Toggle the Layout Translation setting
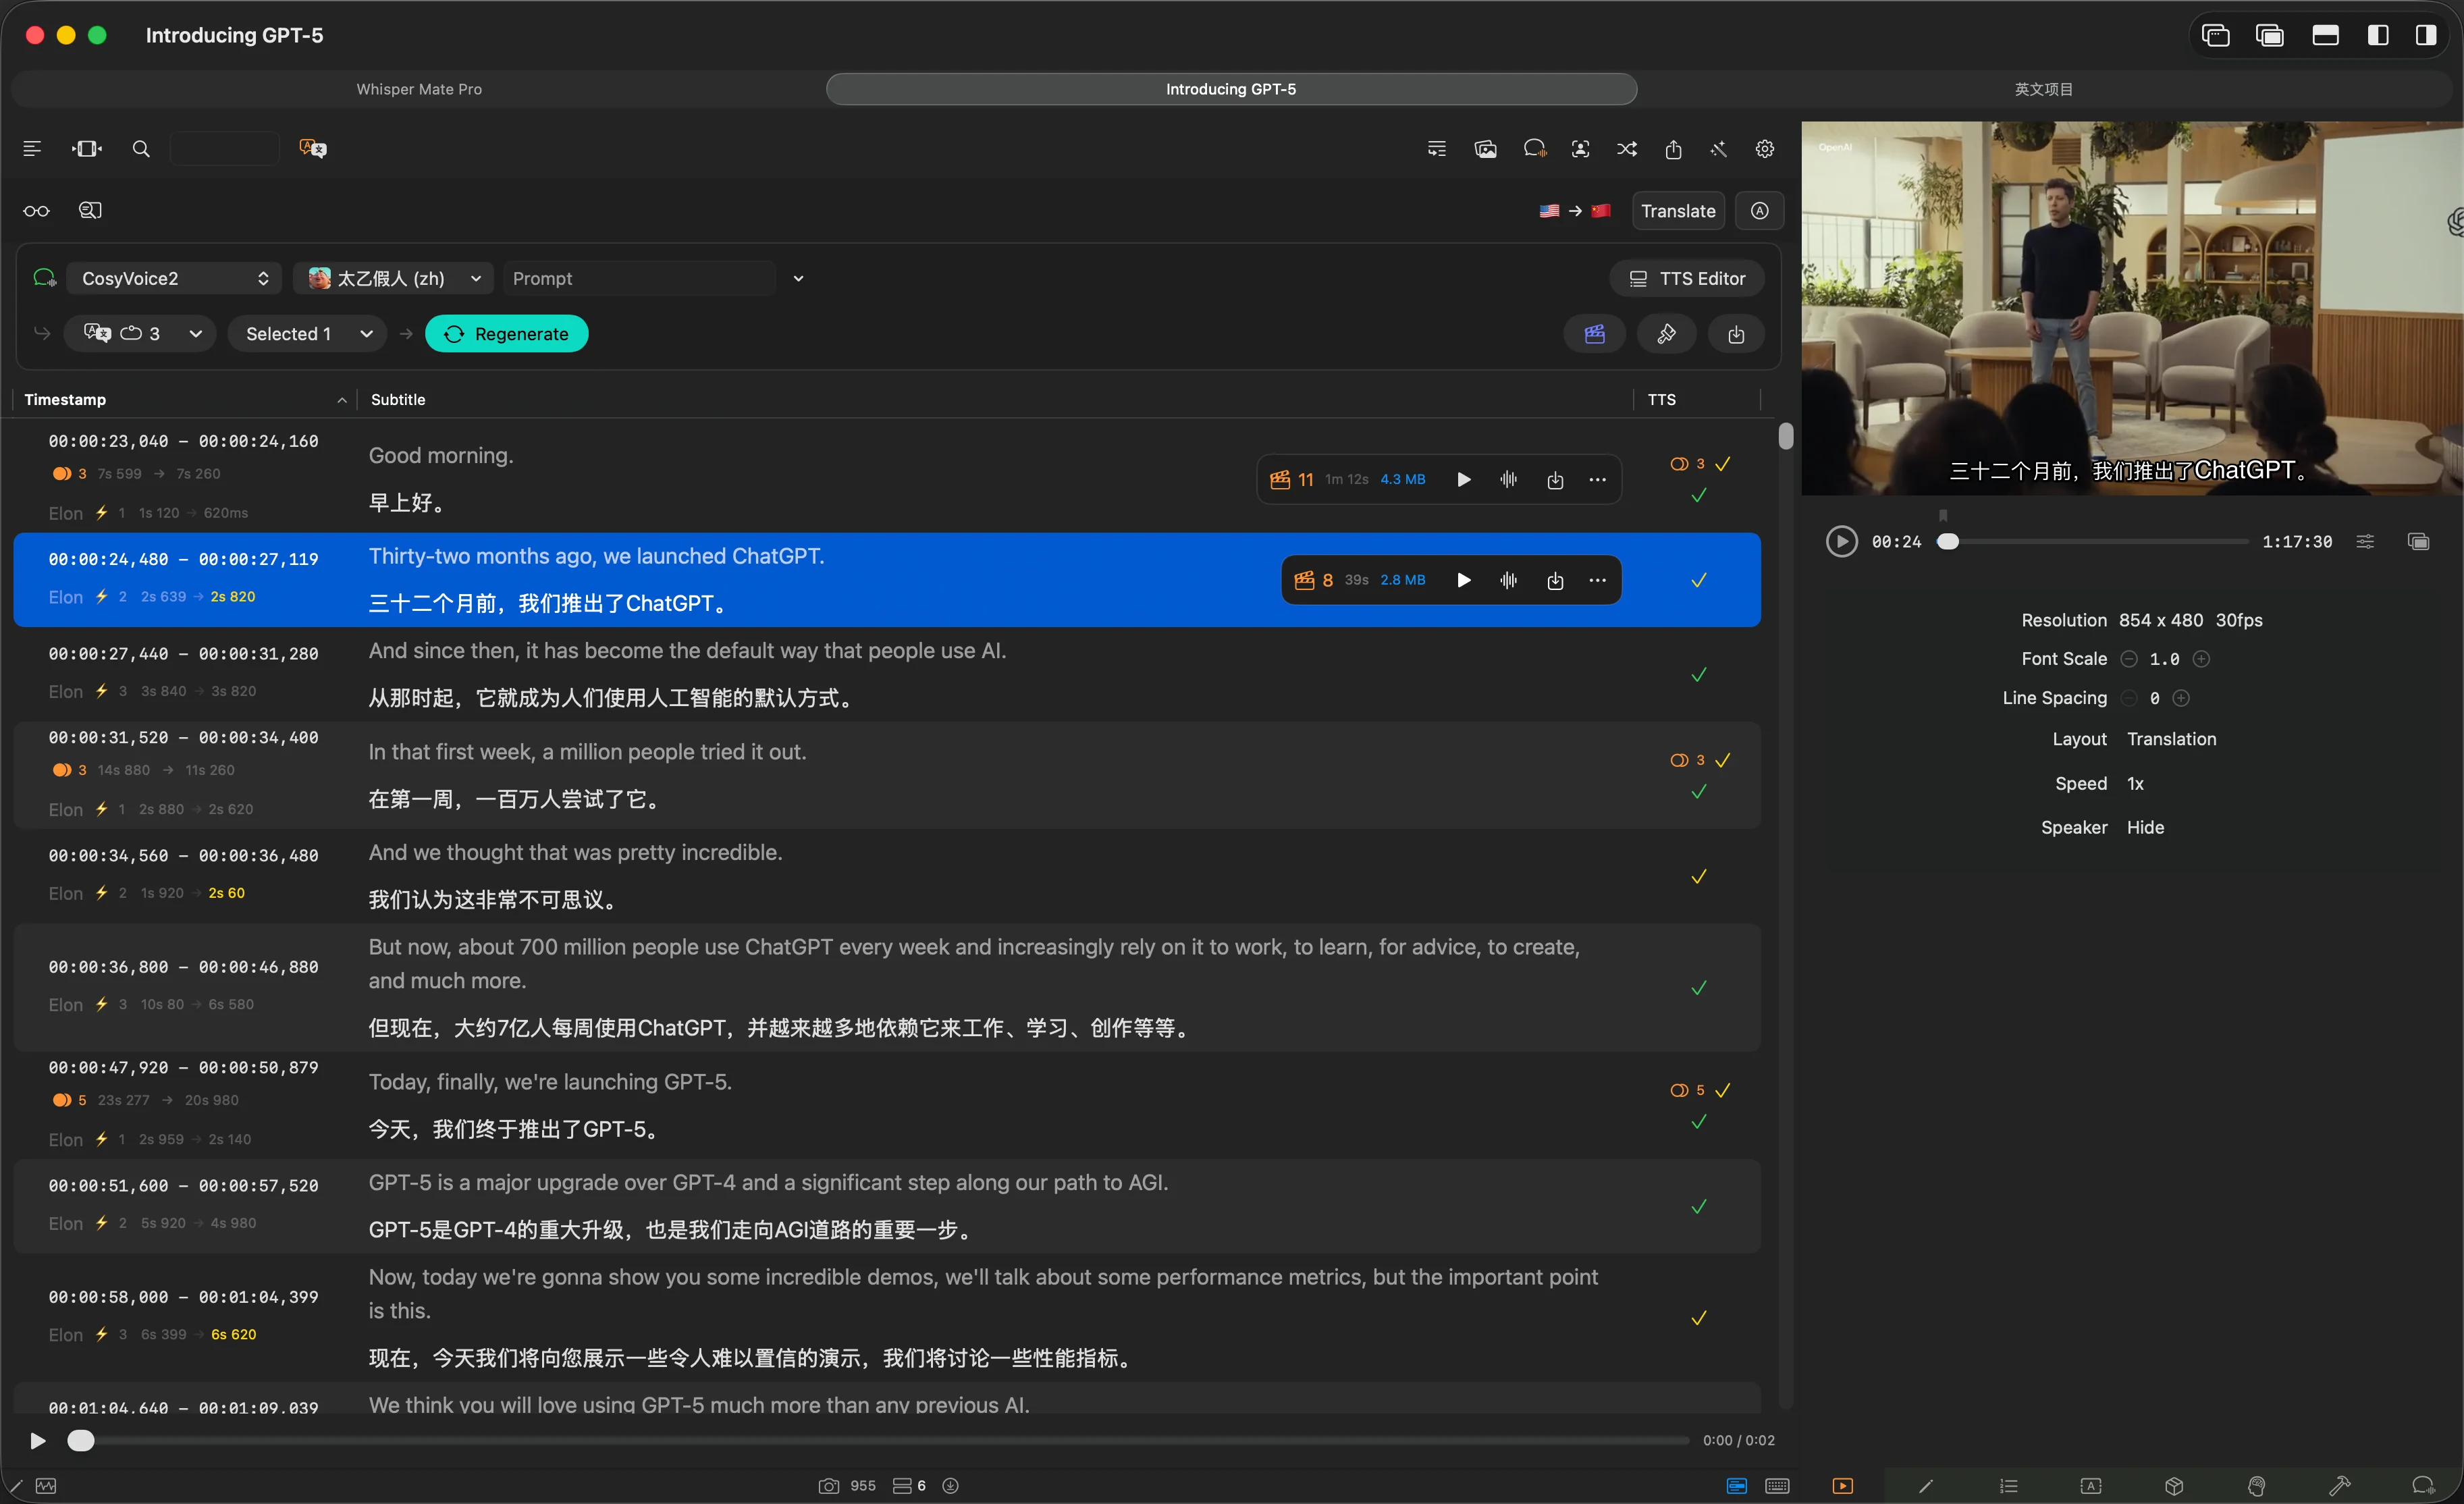This screenshot has height=1504, width=2464. [2170, 739]
